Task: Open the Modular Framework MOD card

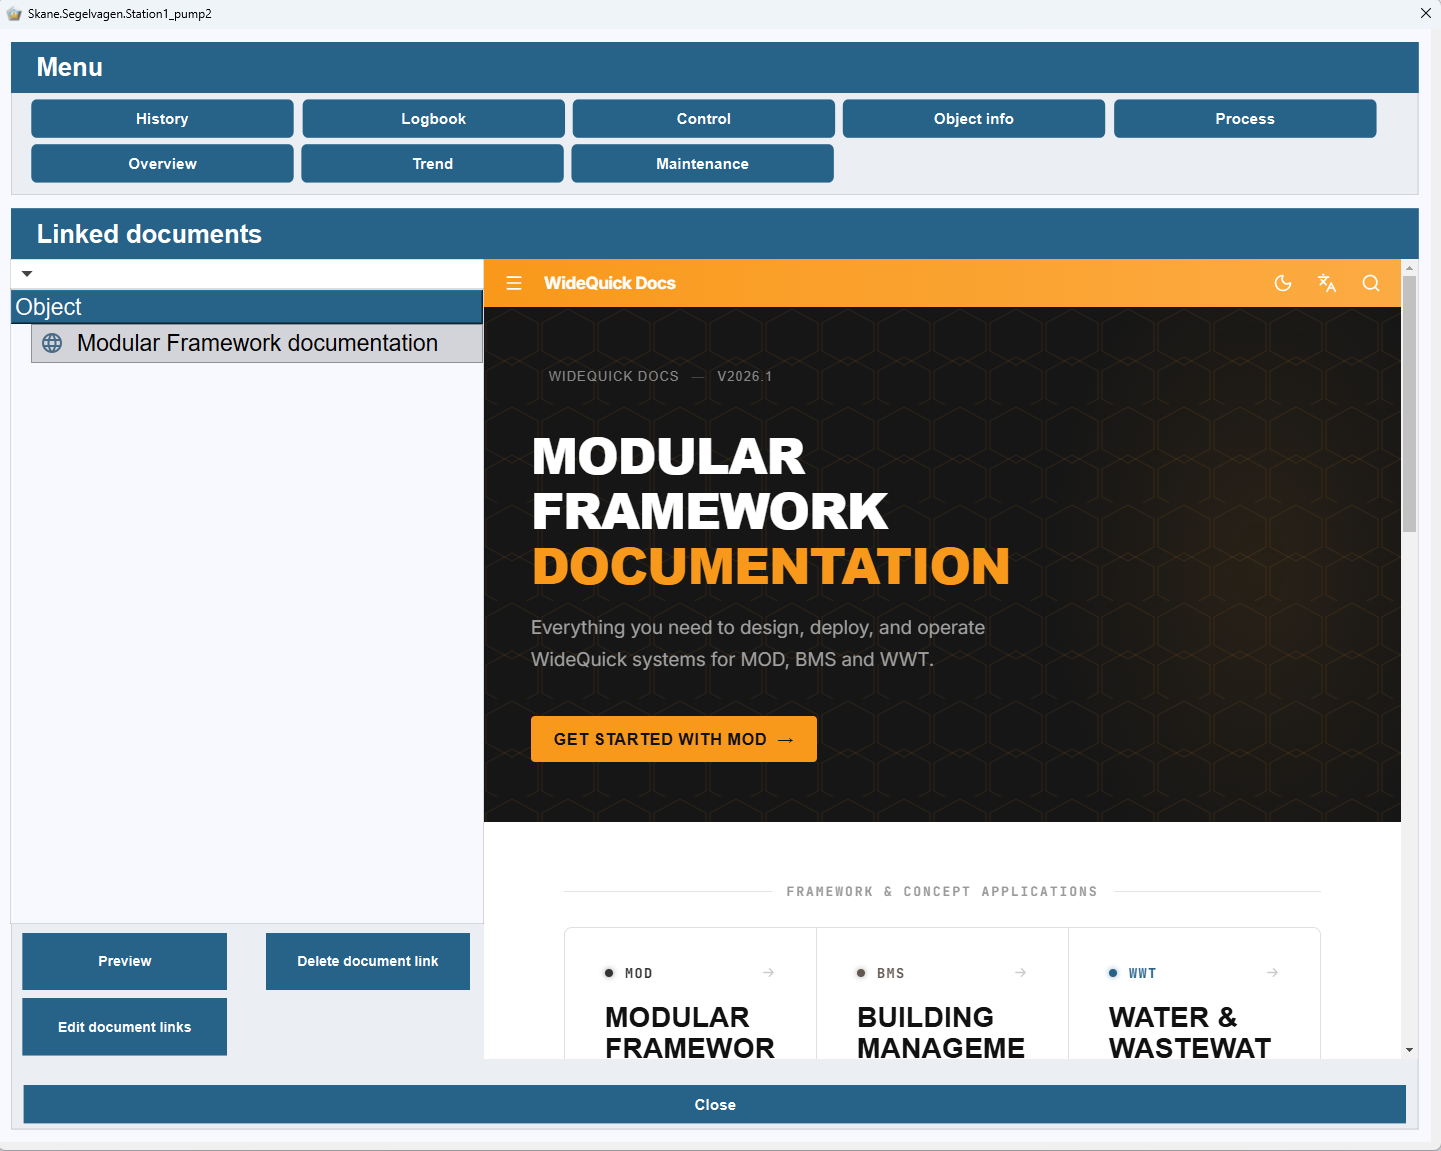Action: [690, 993]
